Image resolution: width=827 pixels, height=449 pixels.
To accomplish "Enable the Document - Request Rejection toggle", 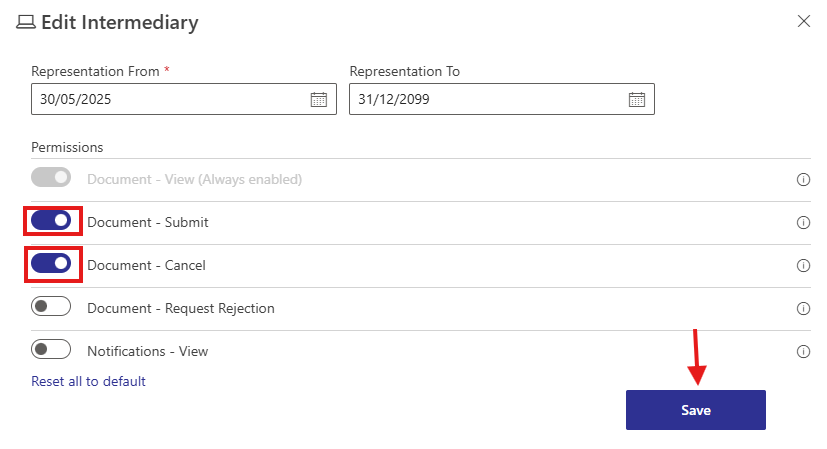I will 51,307.
